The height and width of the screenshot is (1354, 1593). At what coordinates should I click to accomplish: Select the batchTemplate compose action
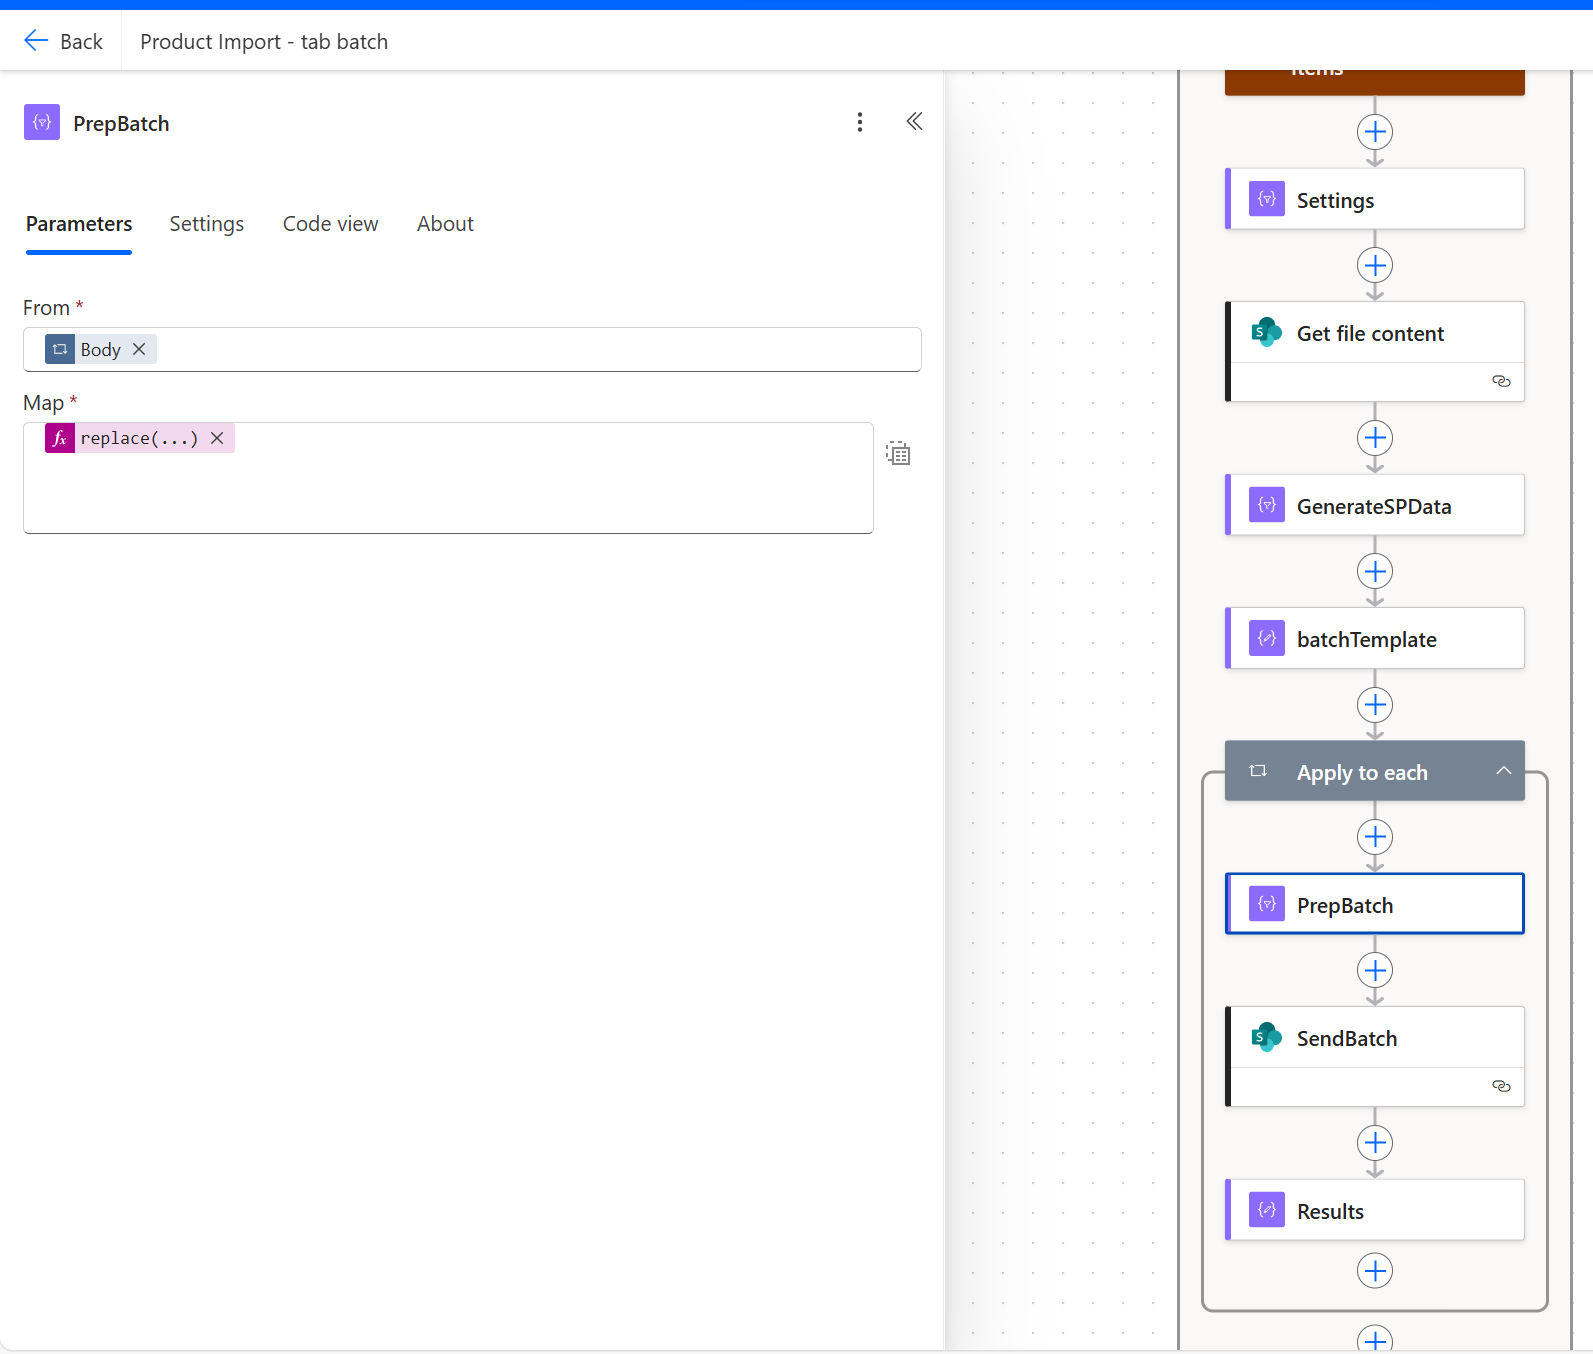pyautogui.click(x=1366, y=639)
